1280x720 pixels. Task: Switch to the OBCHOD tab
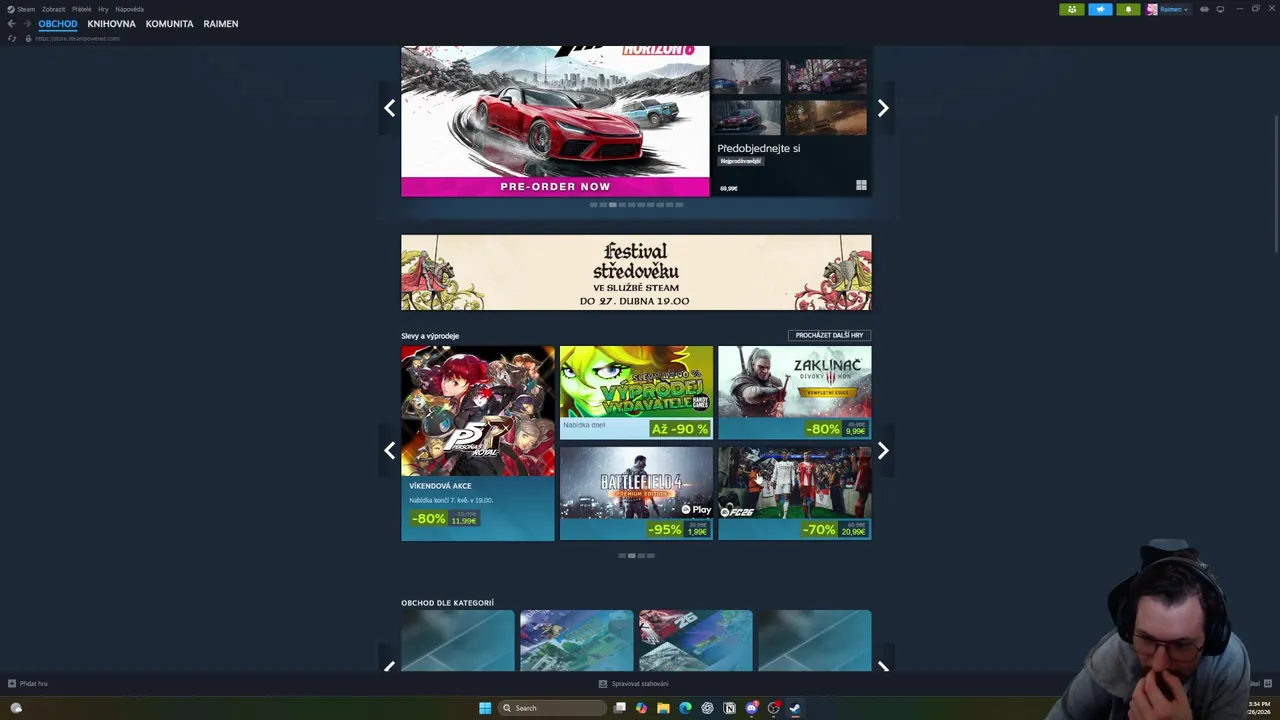pyautogui.click(x=58, y=24)
